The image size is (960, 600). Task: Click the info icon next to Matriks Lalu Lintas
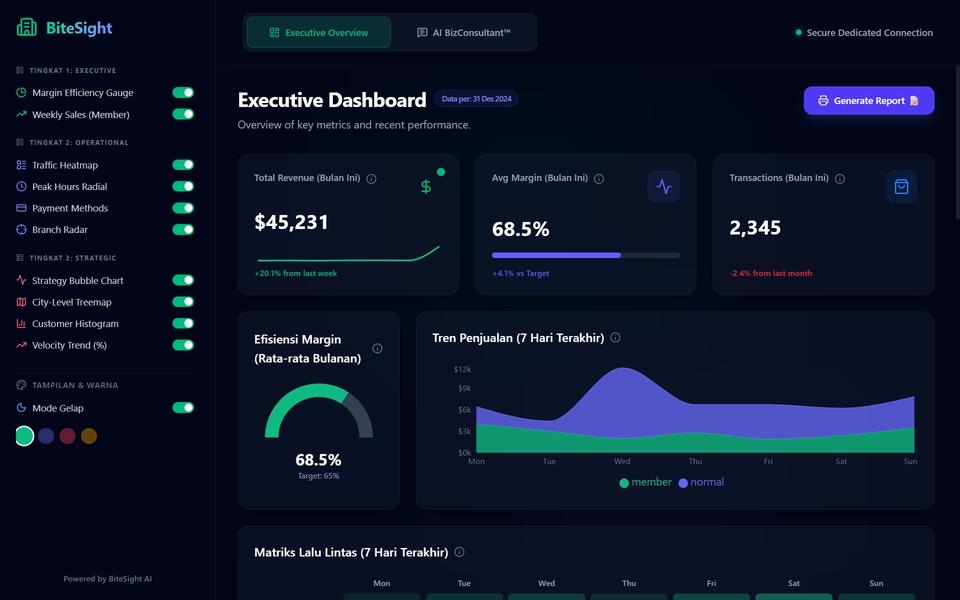pos(459,552)
